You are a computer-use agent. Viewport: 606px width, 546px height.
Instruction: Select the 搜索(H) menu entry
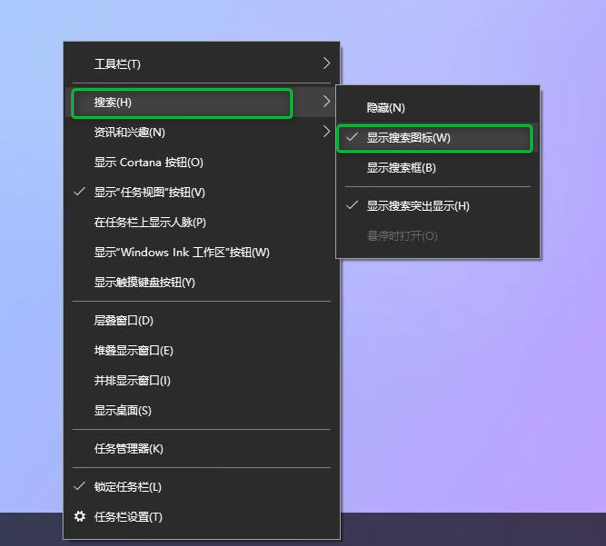pyautogui.click(x=201, y=102)
